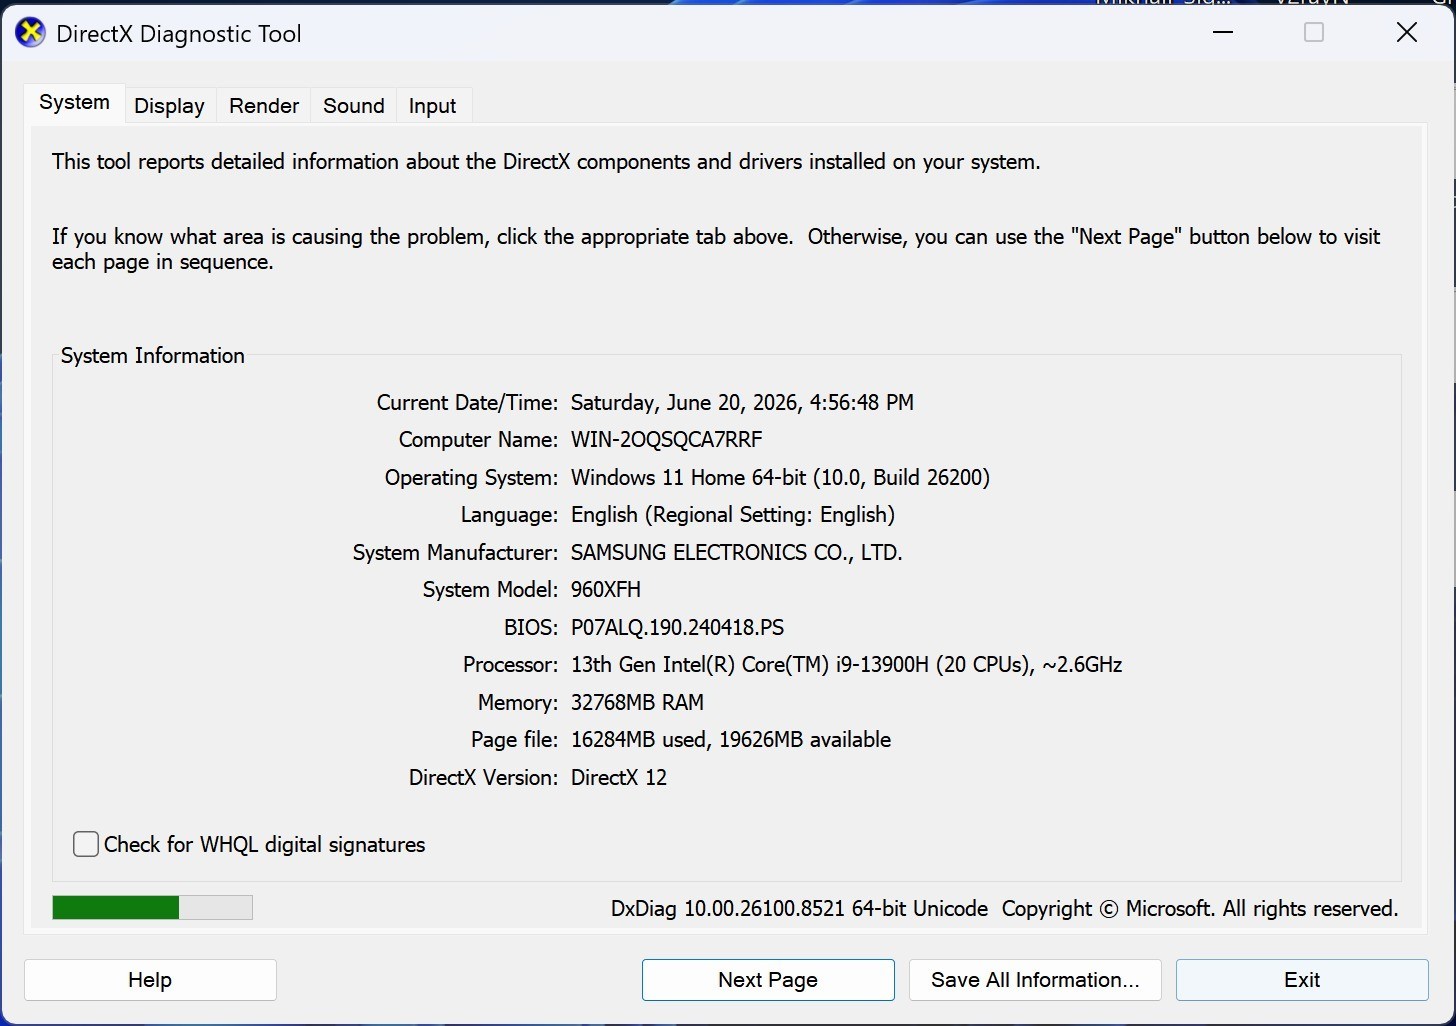Click the DxDiag 10.00.26100.8521 version text
Screen dimensions: 1456x1026
pyautogui.click(x=799, y=909)
